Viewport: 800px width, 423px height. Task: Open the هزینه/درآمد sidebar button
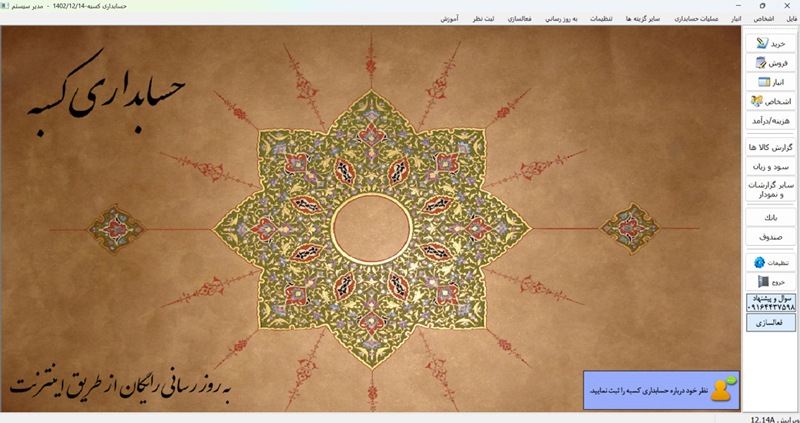[770, 120]
